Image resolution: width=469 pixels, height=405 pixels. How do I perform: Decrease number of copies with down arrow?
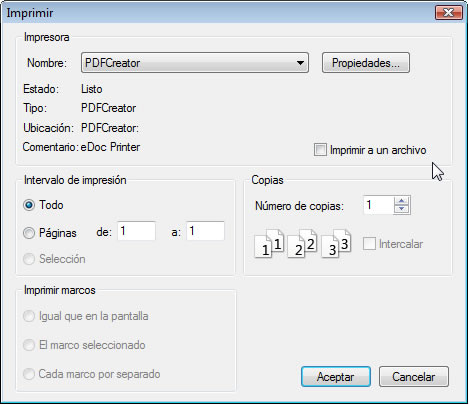[401, 209]
